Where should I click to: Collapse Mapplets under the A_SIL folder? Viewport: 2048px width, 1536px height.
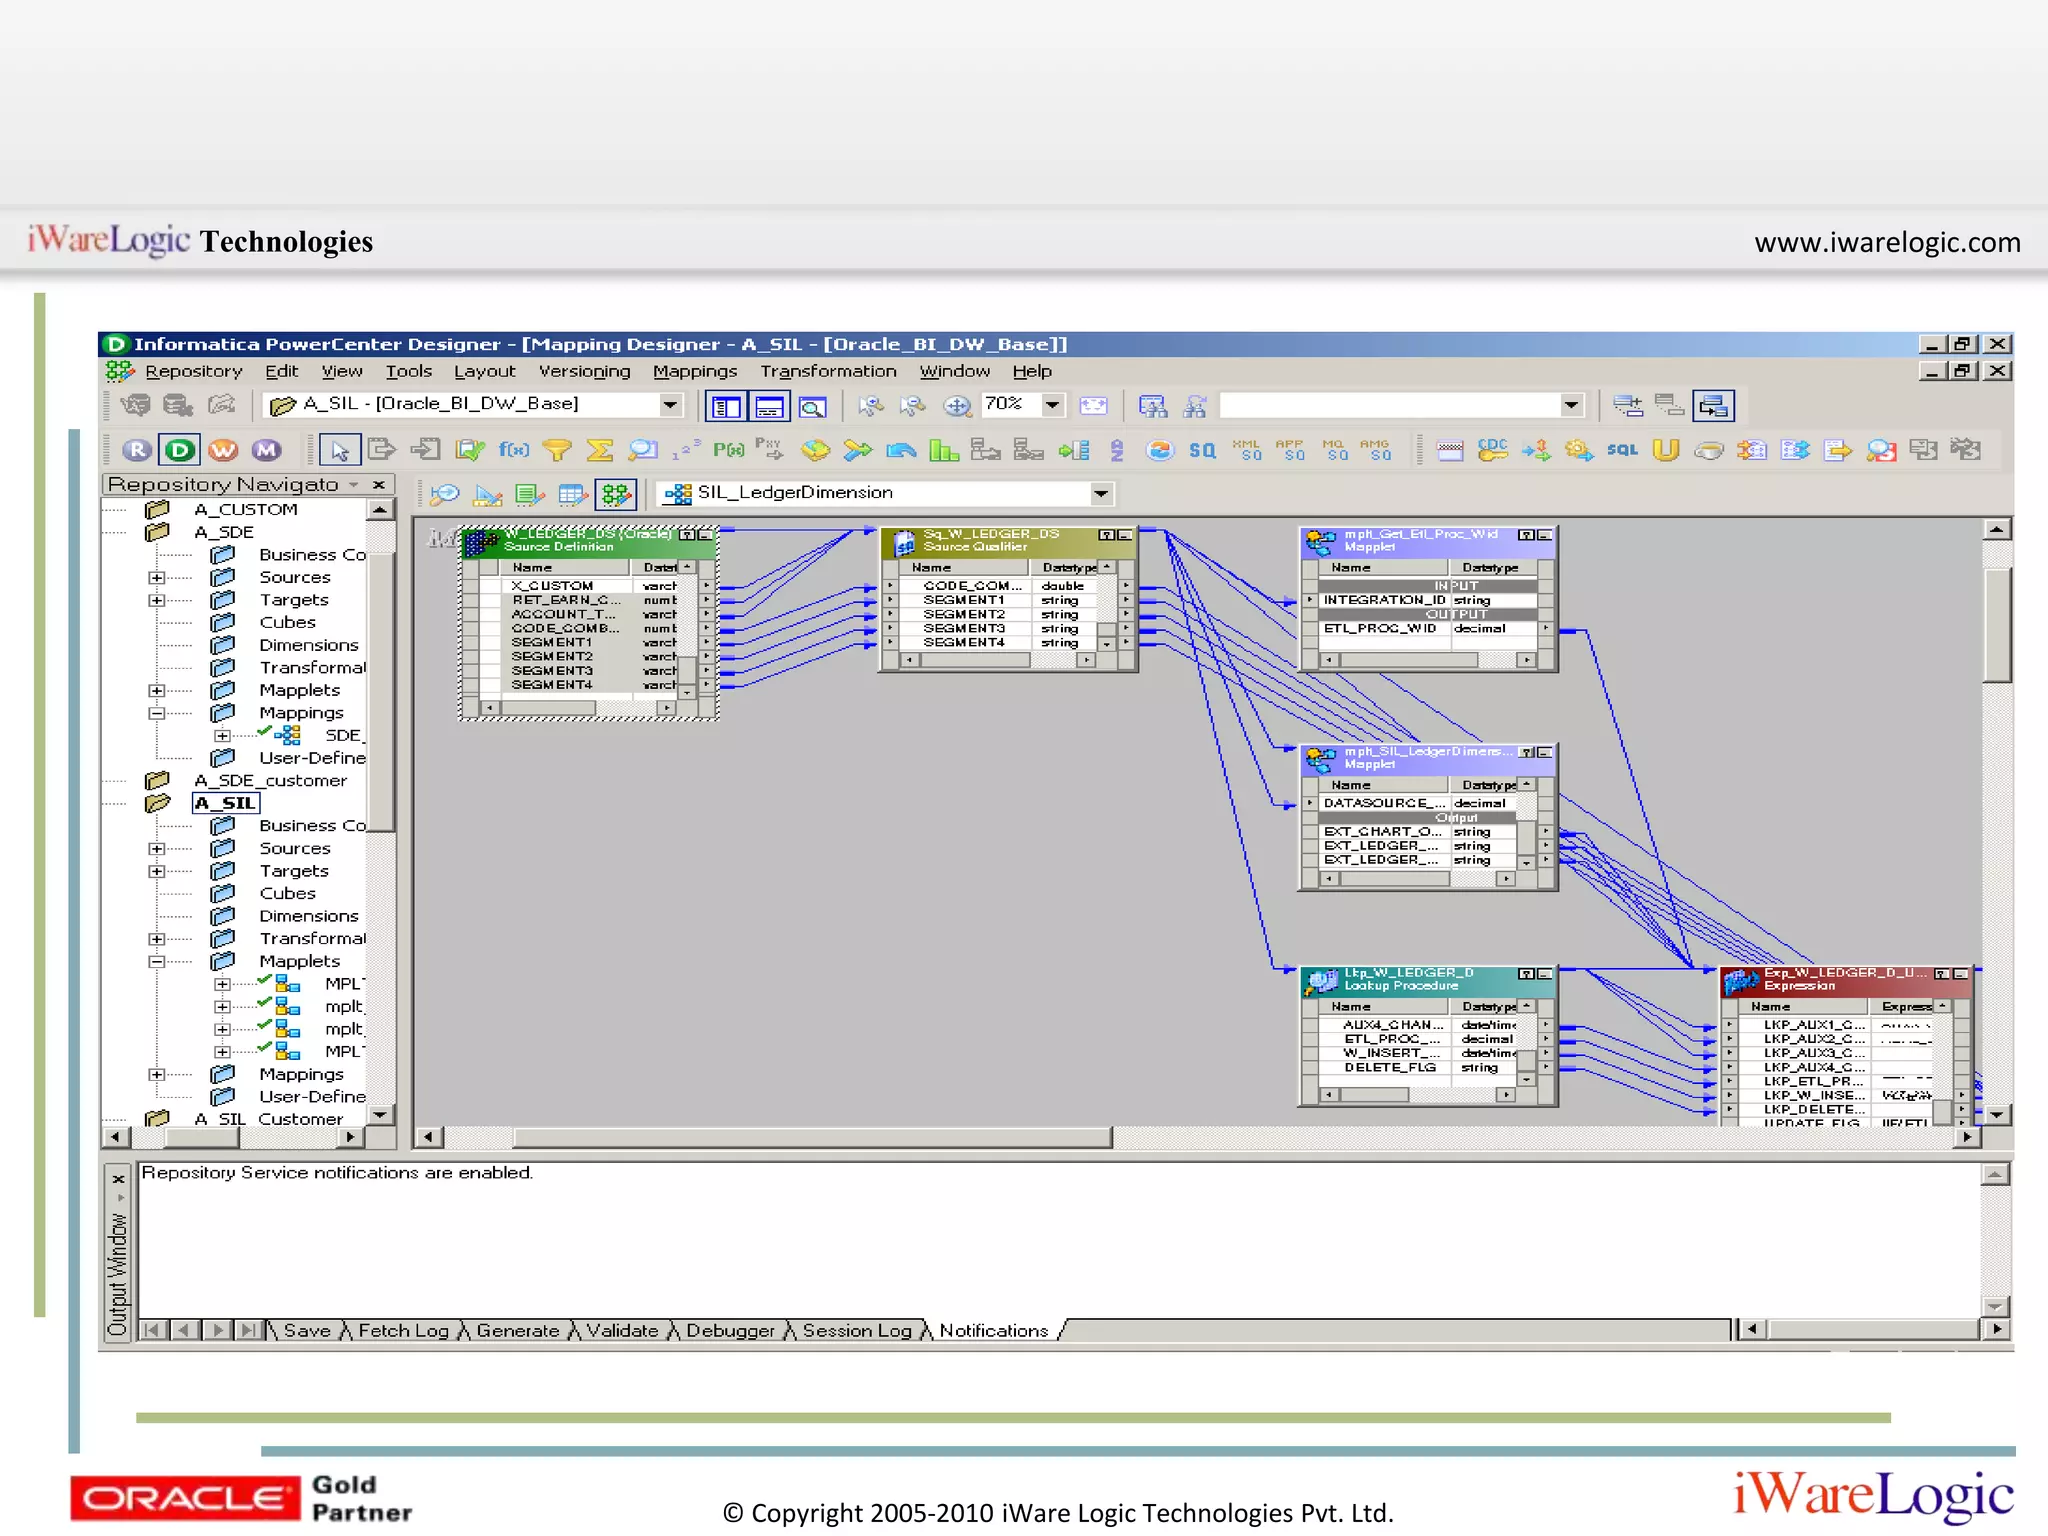(156, 962)
